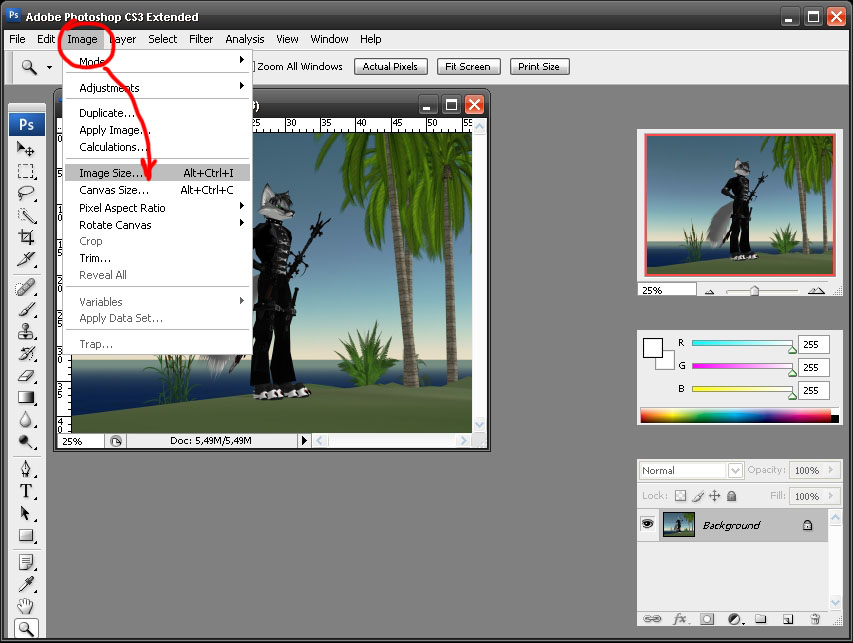Hide the Background layer with eye icon

click(x=648, y=524)
